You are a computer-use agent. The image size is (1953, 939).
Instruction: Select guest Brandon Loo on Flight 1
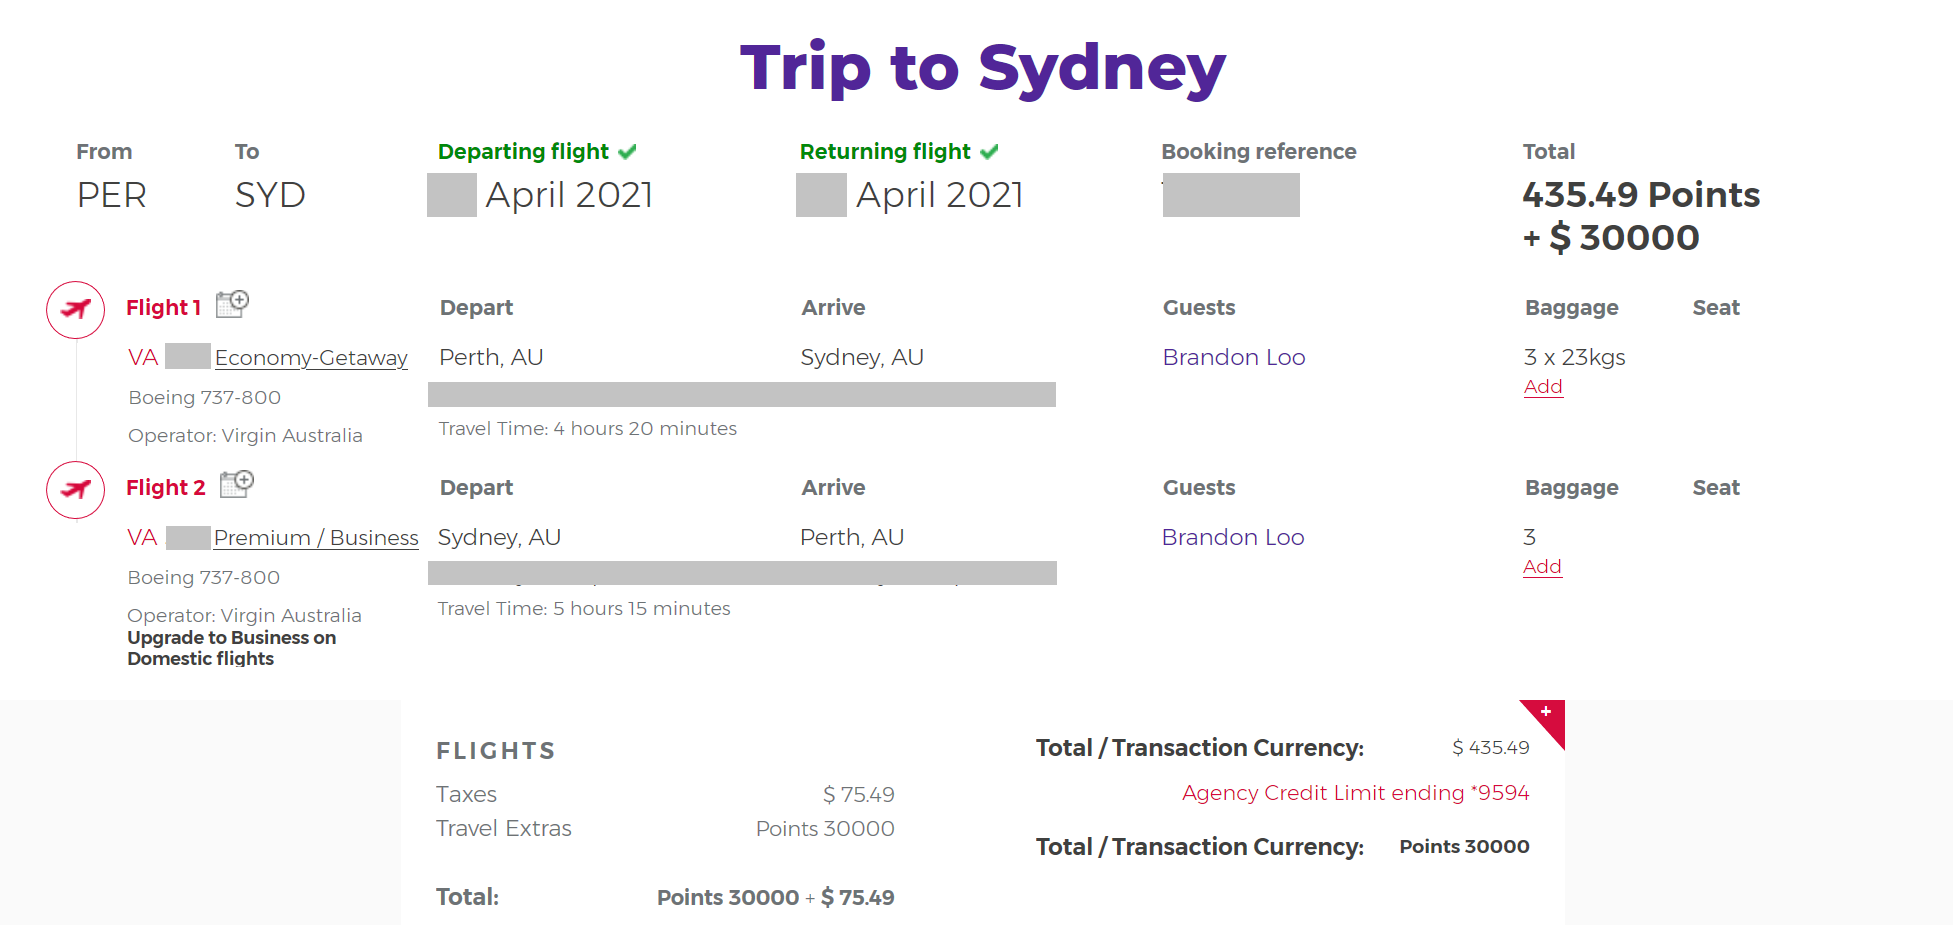1233,357
